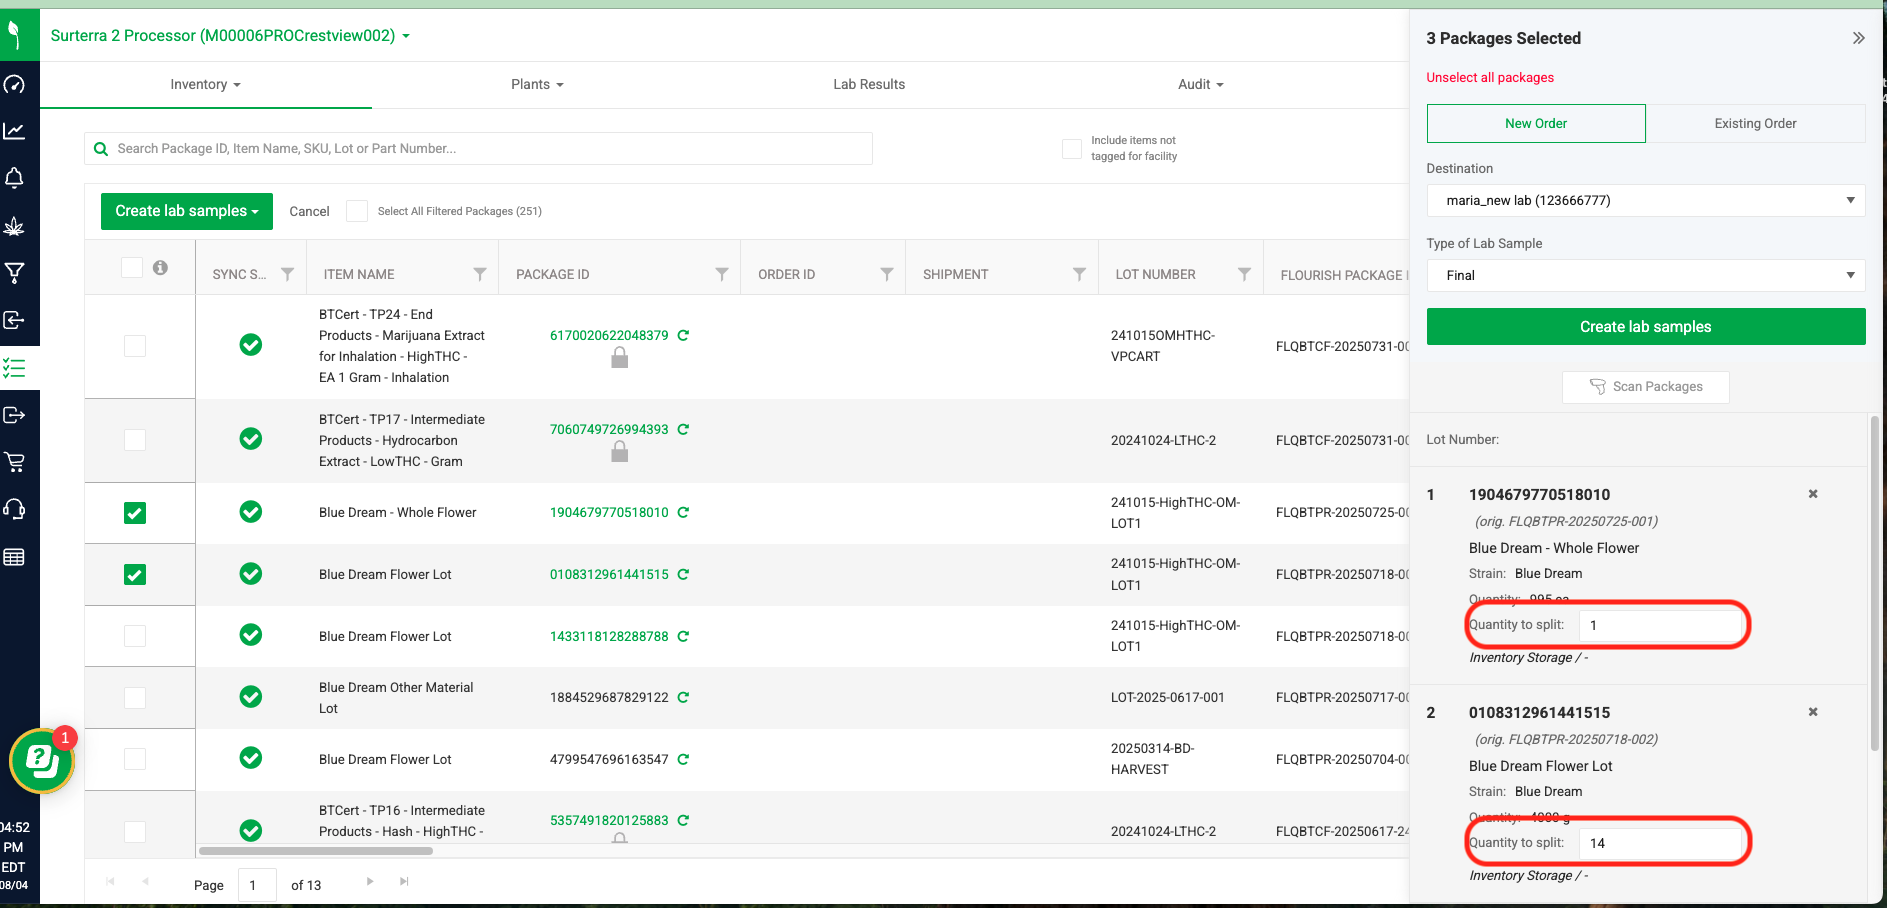Click filter icon on Shipment column

(x=1079, y=274)
